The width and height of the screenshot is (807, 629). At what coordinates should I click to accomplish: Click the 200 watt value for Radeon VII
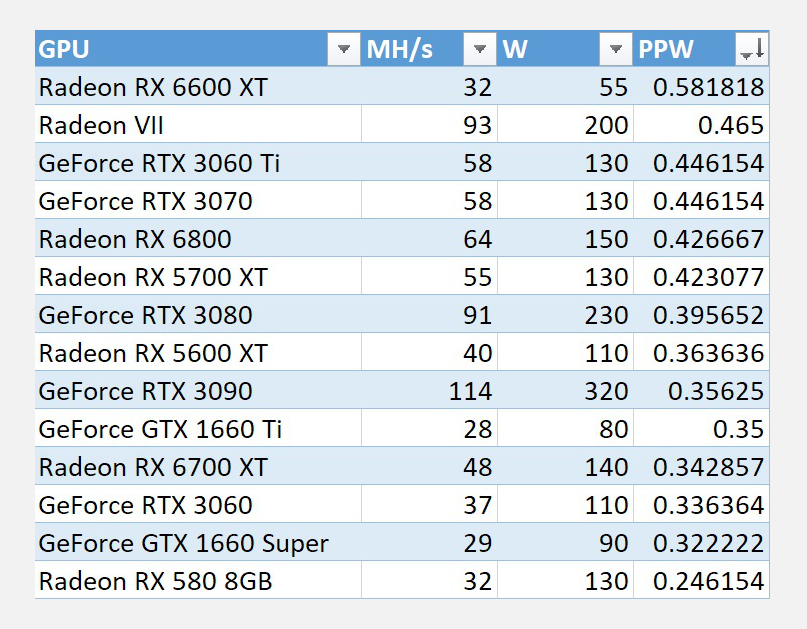coord(606,125)
